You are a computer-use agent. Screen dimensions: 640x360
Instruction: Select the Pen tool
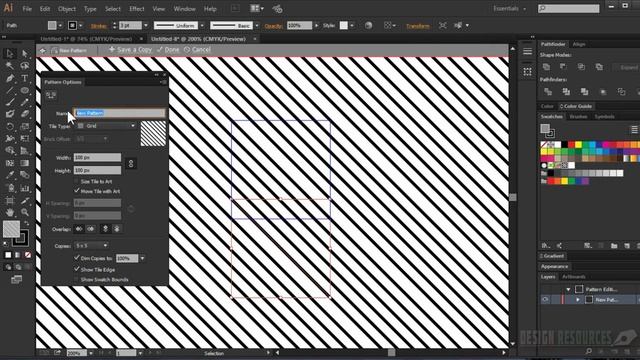[x=10, y=78]
